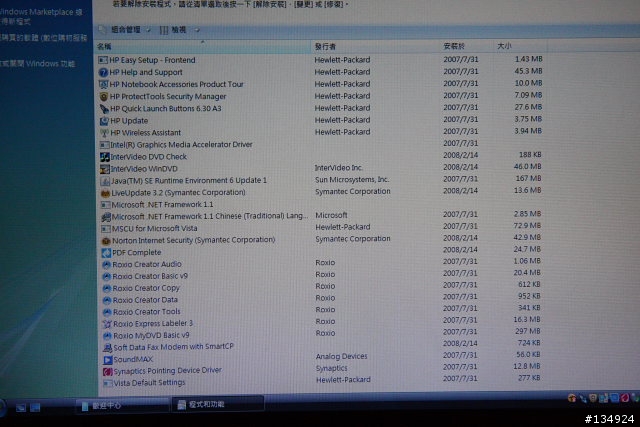Select the Roxio Creator Tools name

(147, 312)
